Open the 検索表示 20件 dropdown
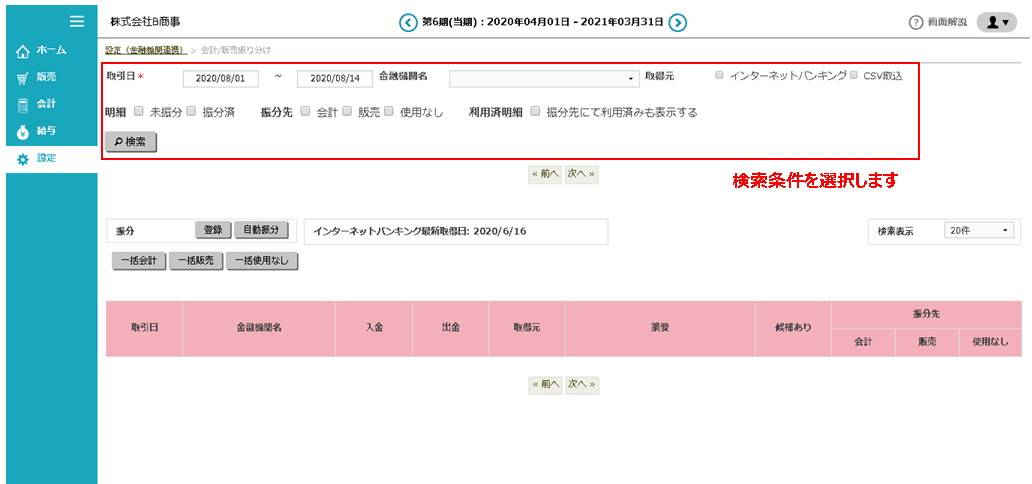Screen dimensions: 1032x484 pos(978,231)
